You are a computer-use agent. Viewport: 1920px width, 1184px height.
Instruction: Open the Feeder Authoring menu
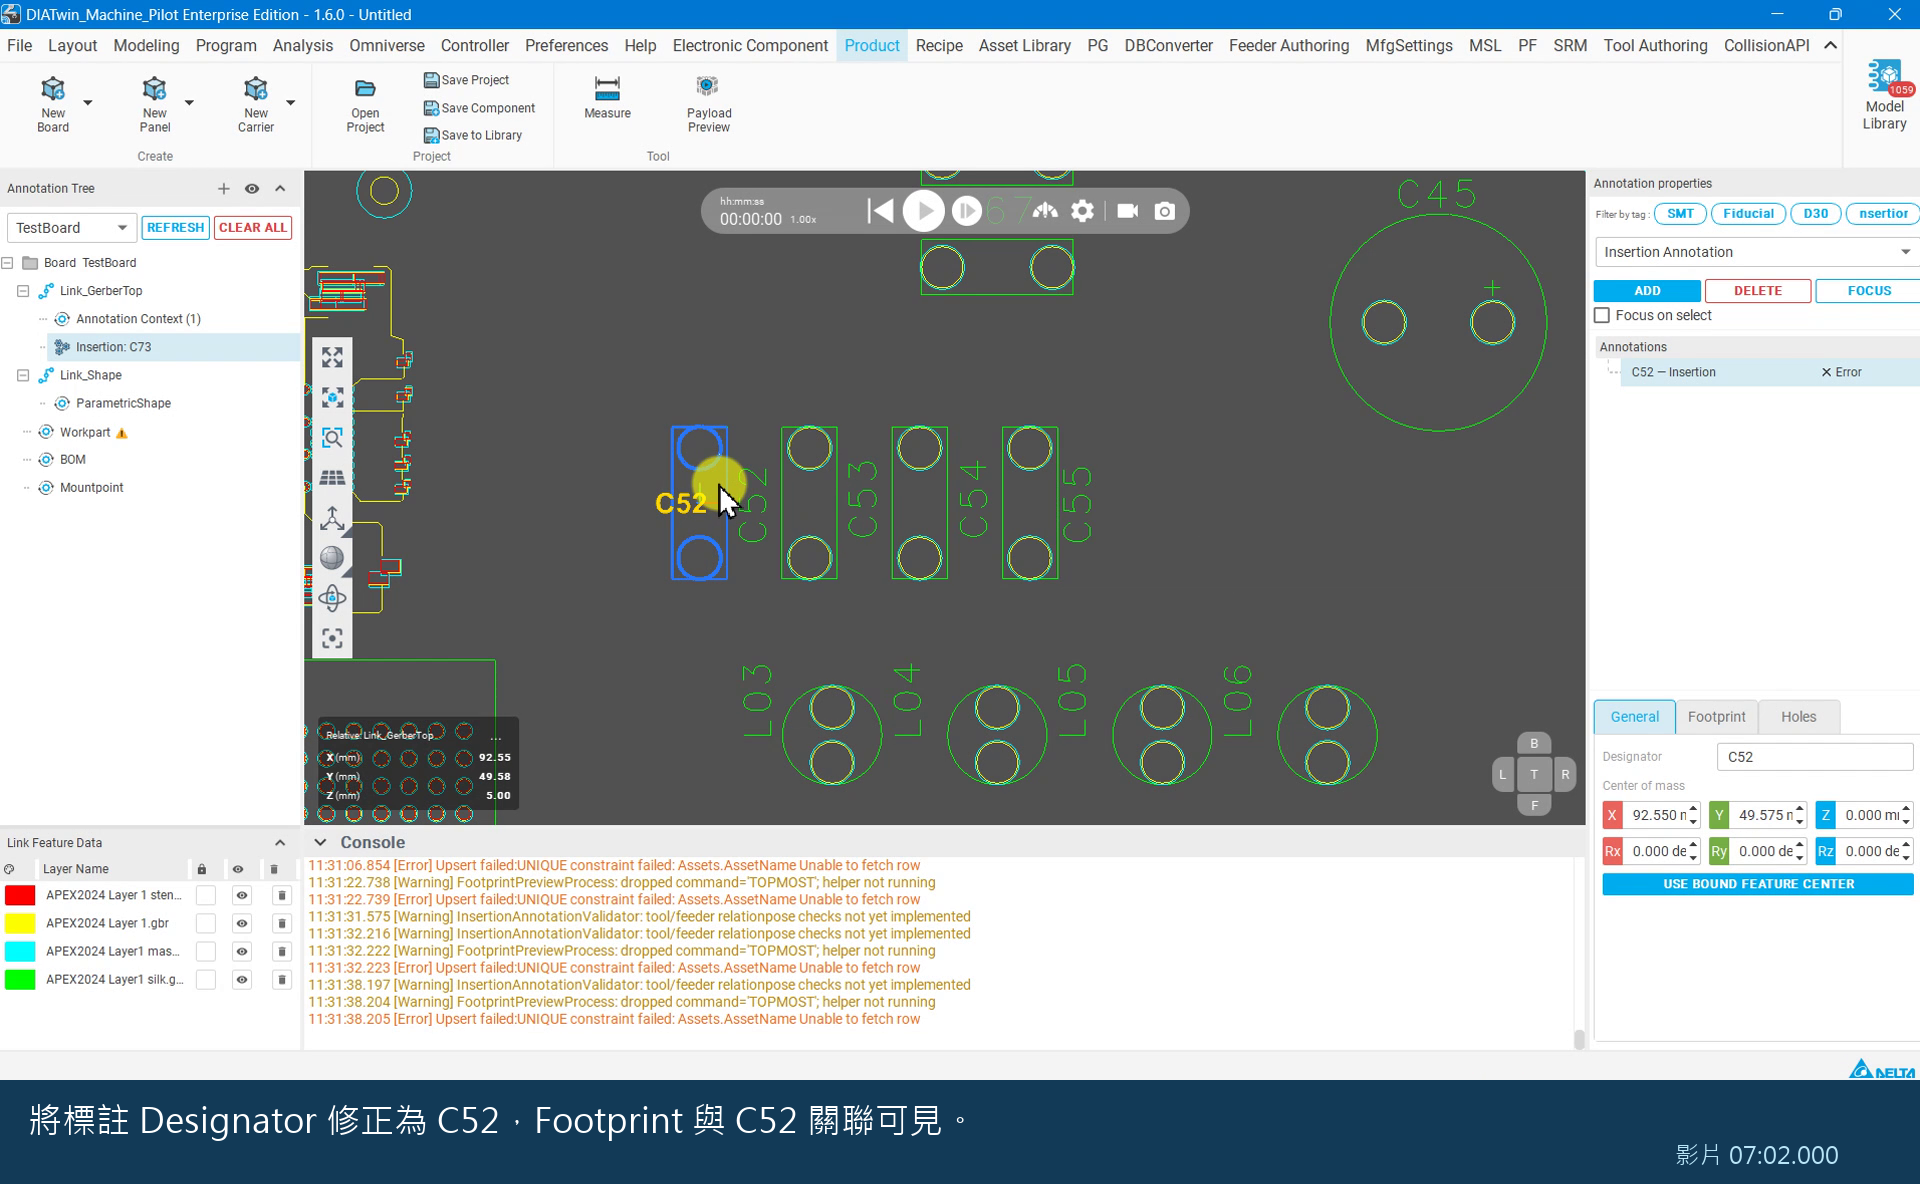pos(1289,46)
